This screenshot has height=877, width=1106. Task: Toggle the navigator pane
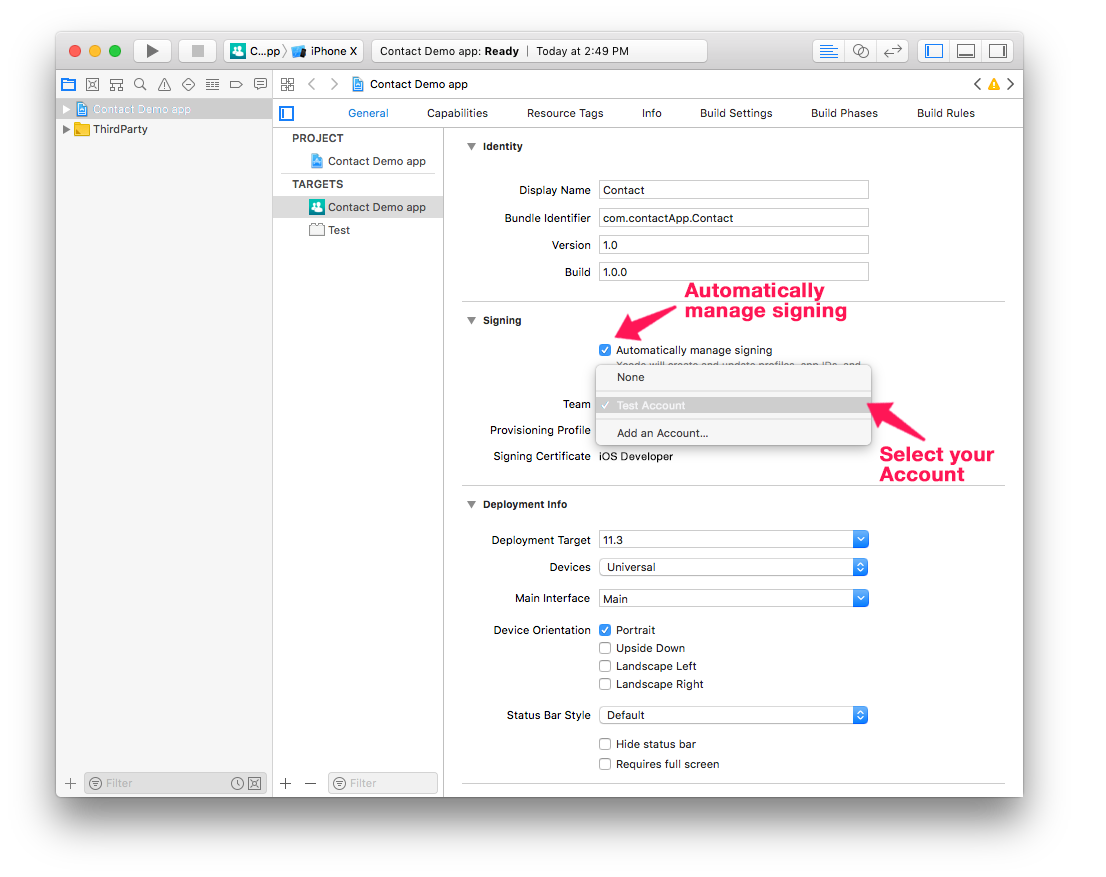(934, 51)
